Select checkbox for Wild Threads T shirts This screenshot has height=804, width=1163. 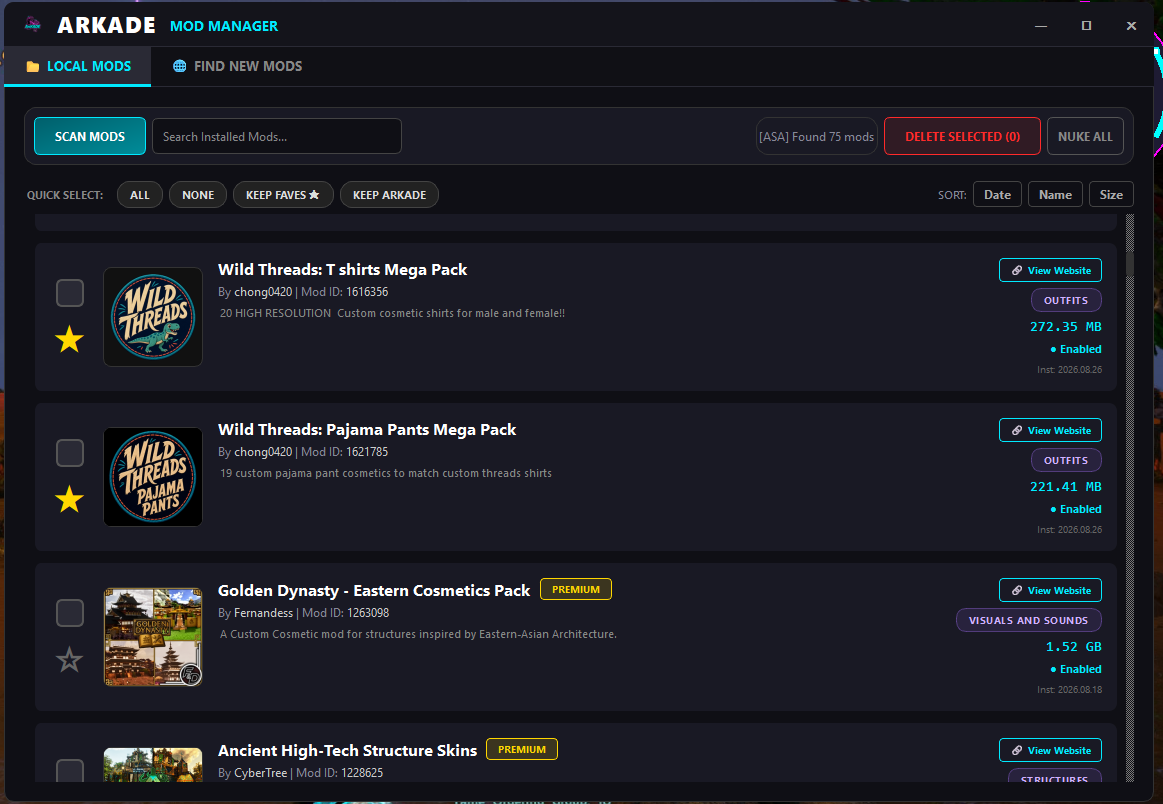tap(70, 293)
